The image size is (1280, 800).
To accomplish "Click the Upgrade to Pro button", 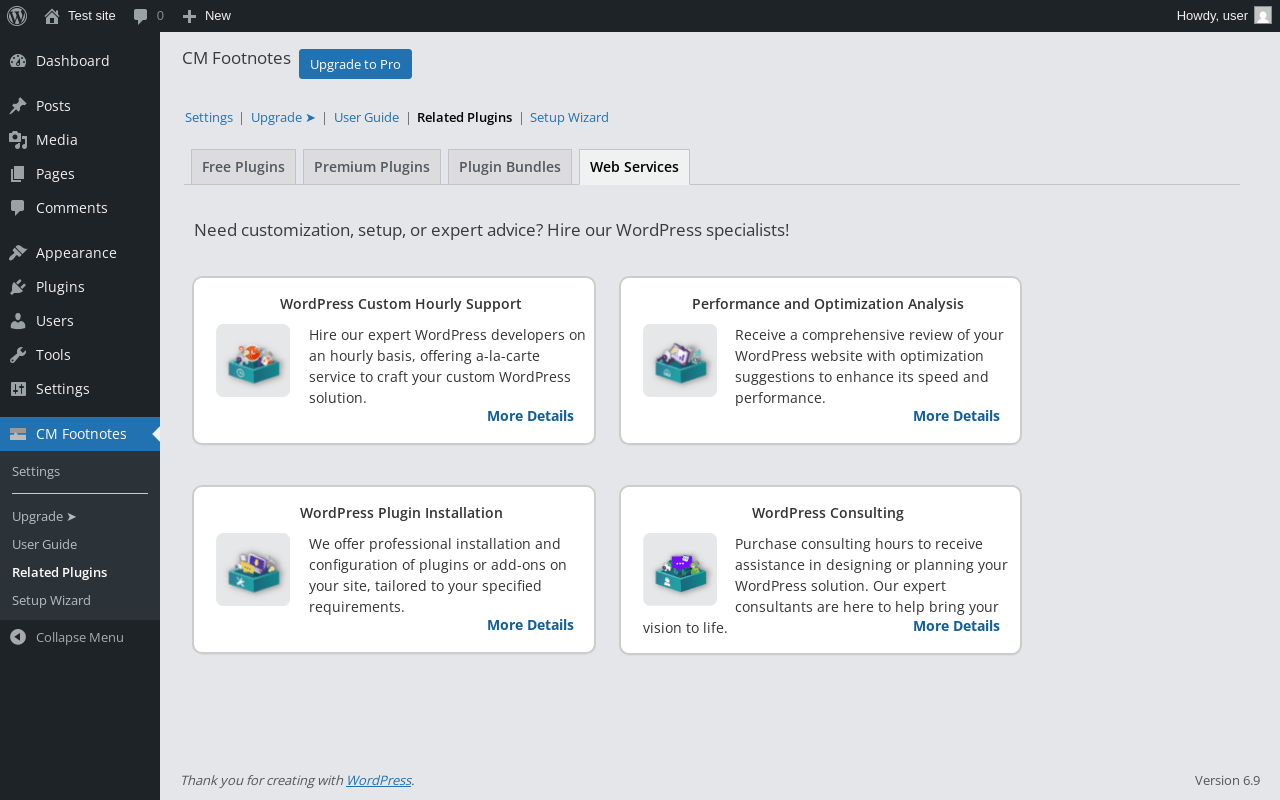I will [355, 64].
